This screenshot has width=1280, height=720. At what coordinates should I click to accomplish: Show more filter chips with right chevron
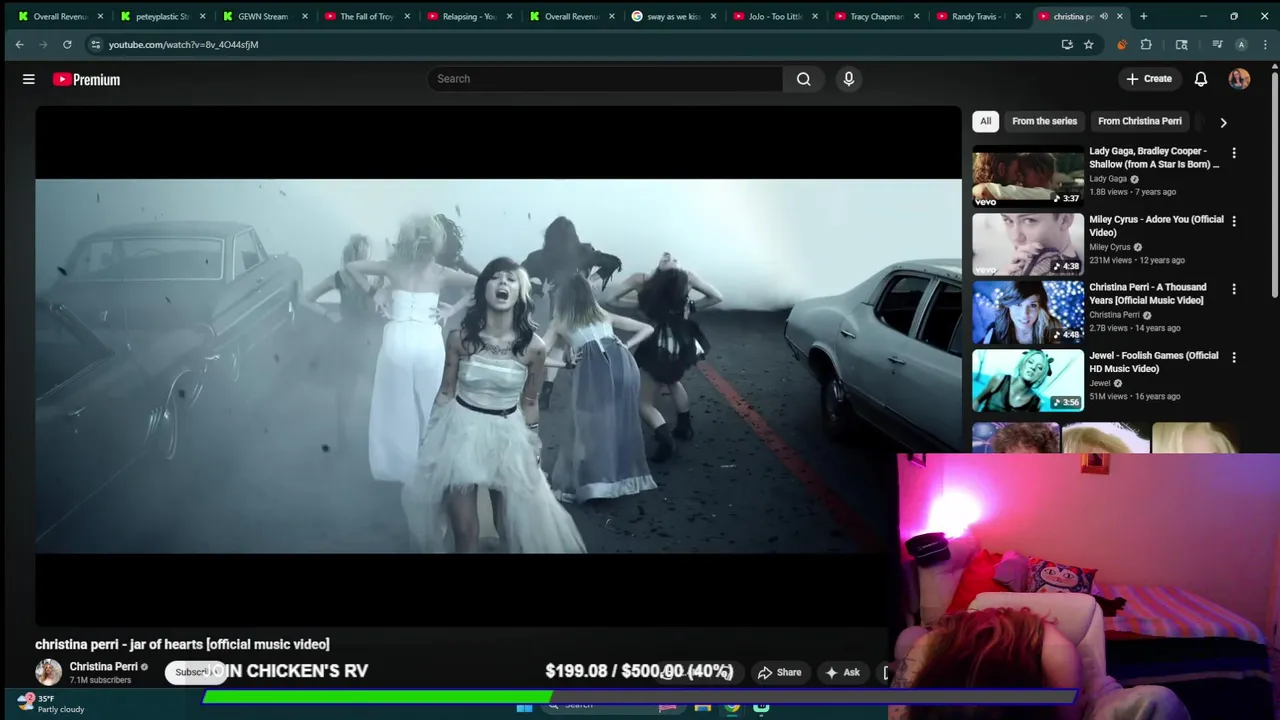point(1223,122)
